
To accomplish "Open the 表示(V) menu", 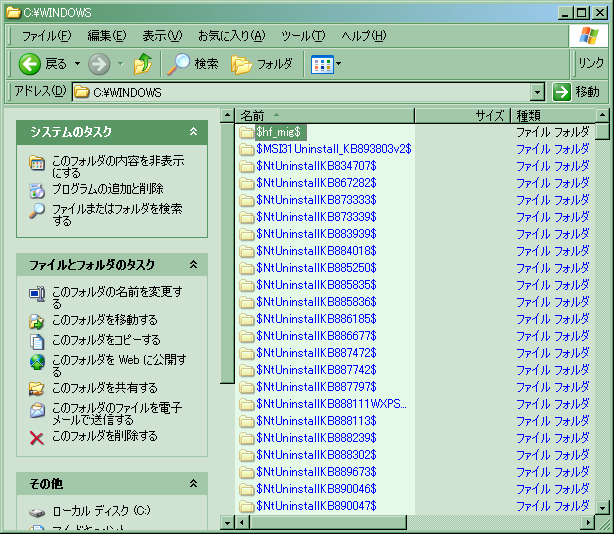I will pyautogui.click(x=162, y=36).
